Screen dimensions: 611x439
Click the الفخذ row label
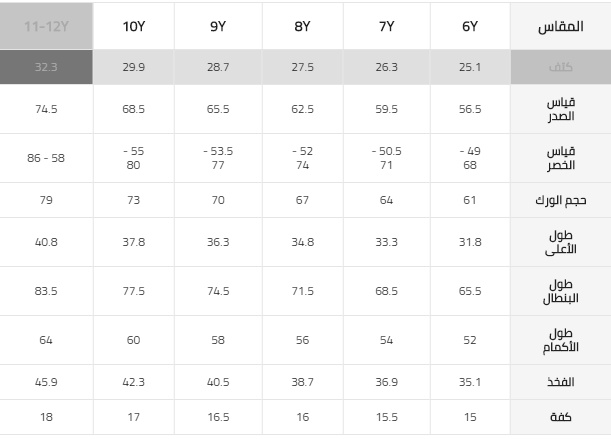coord(561,382)
